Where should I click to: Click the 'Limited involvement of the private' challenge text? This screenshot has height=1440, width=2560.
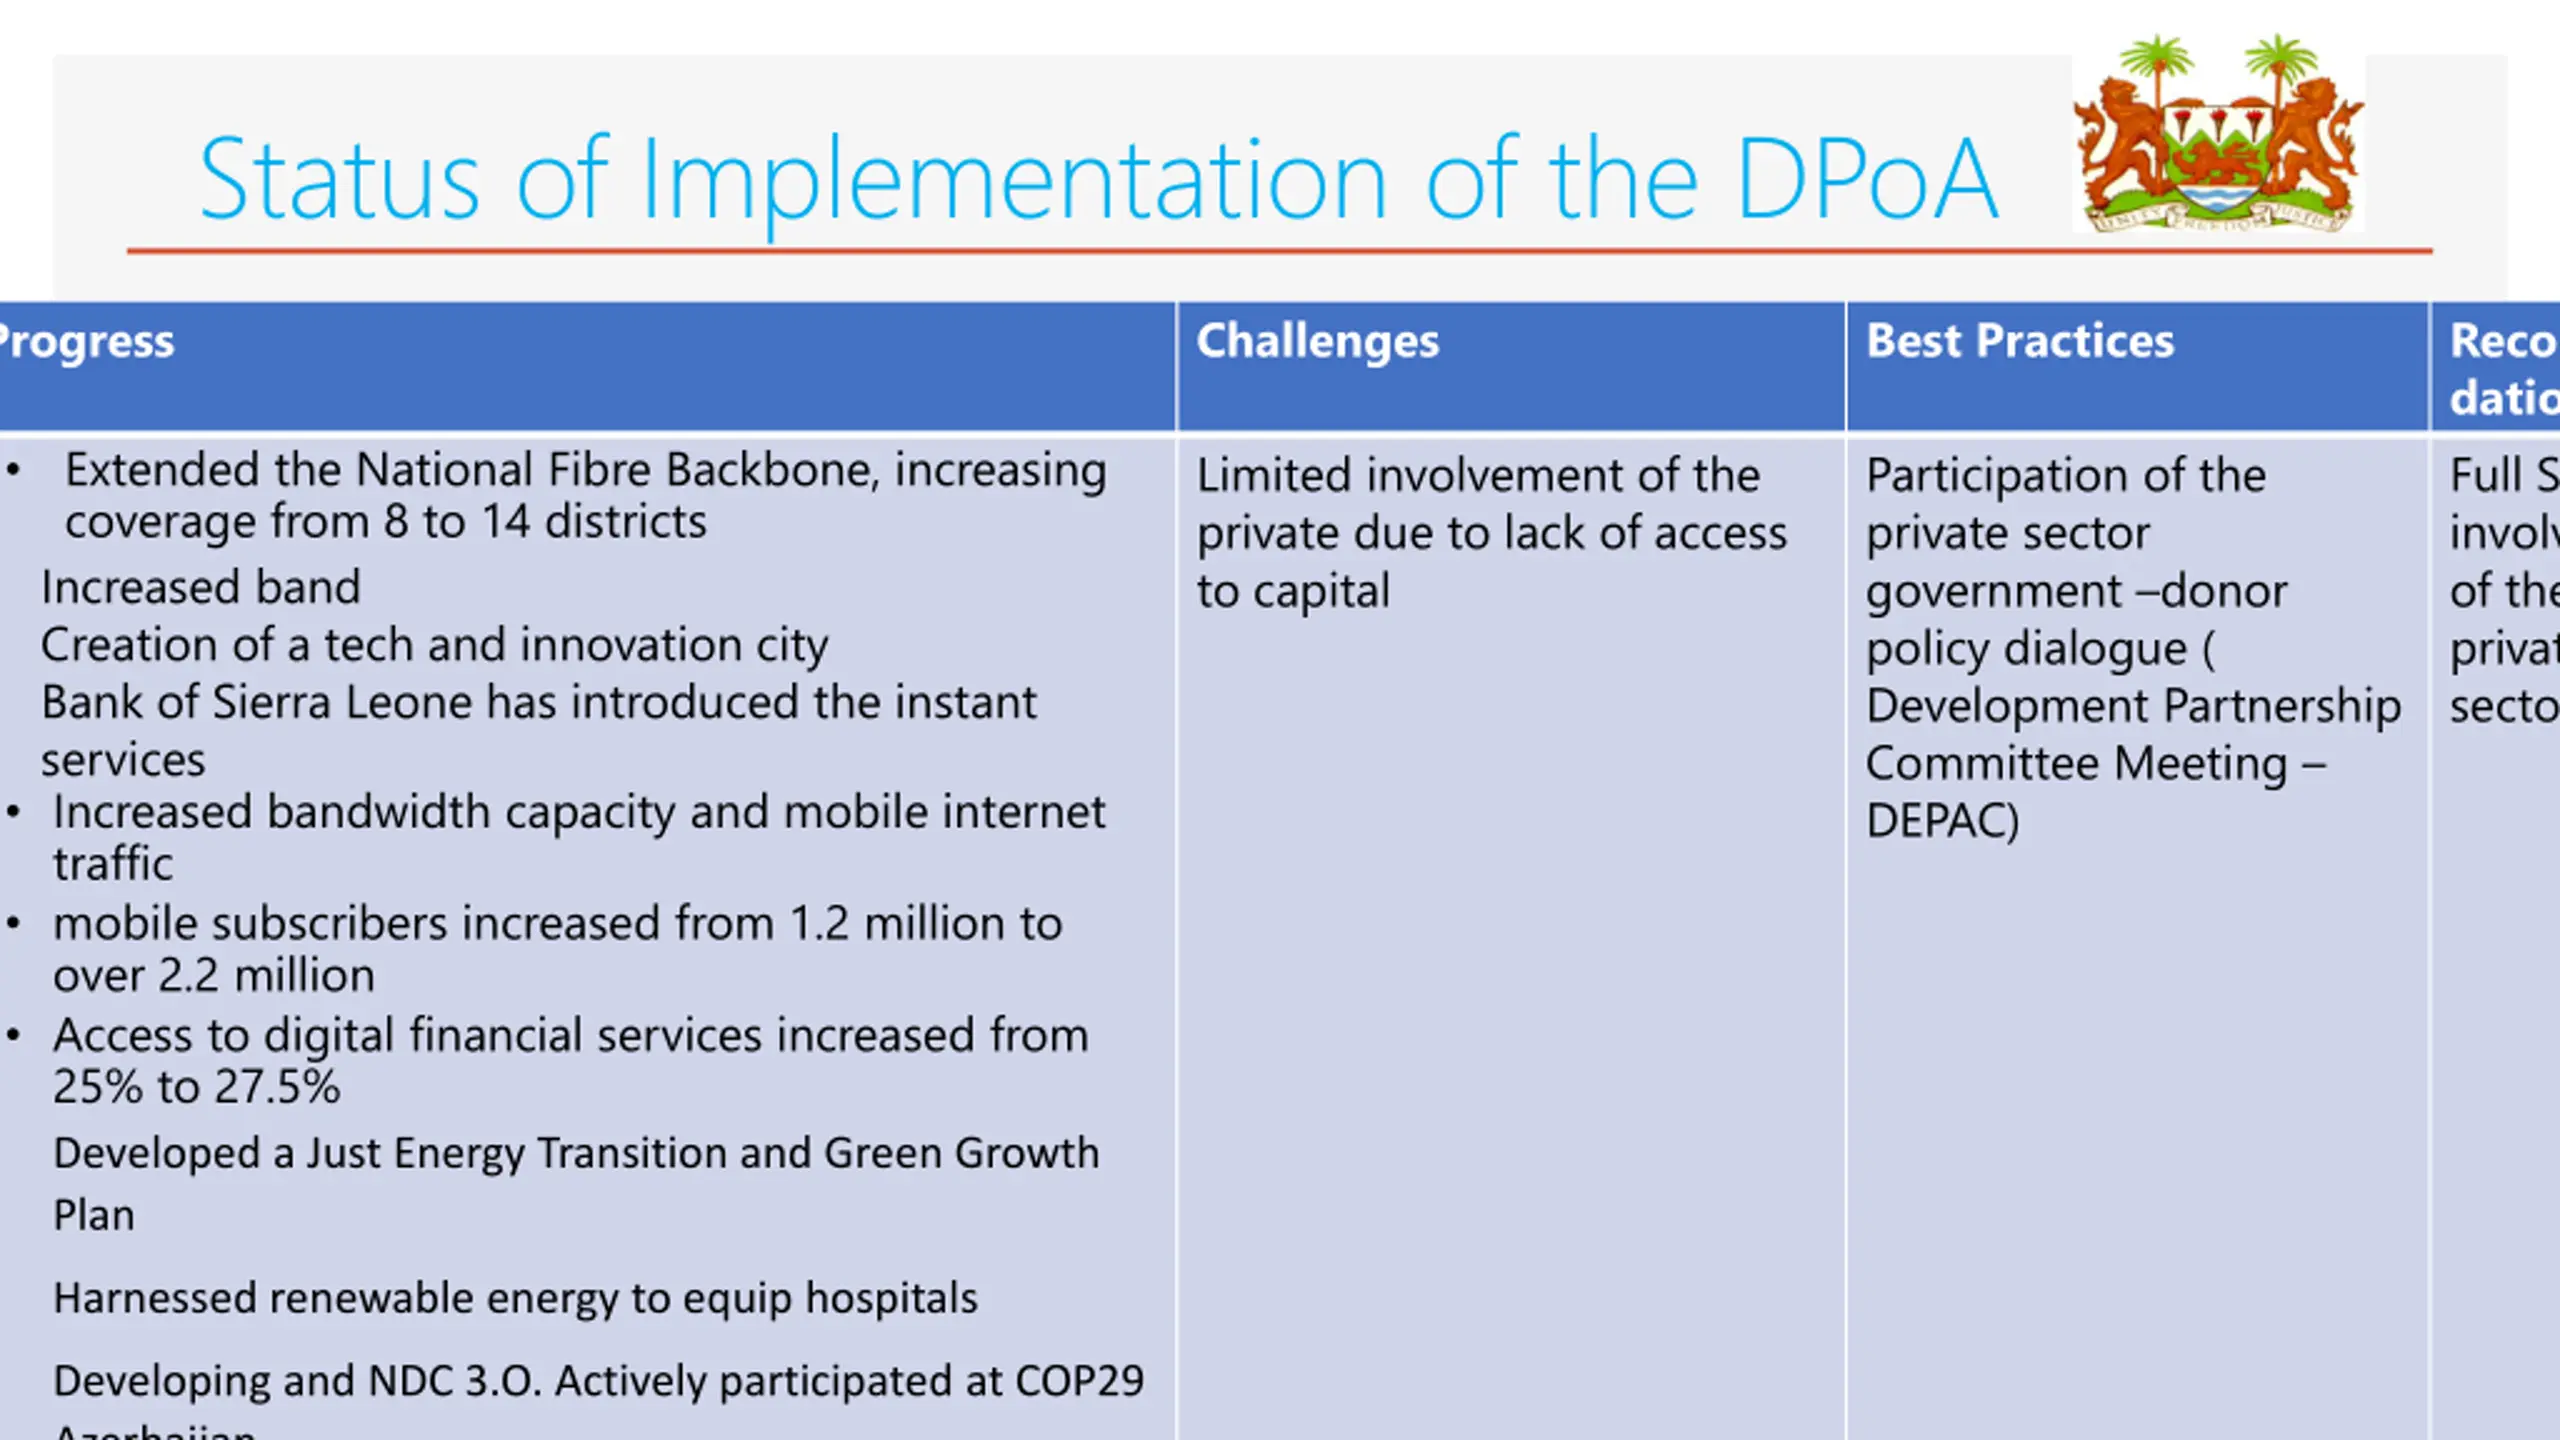[1477, 476]
